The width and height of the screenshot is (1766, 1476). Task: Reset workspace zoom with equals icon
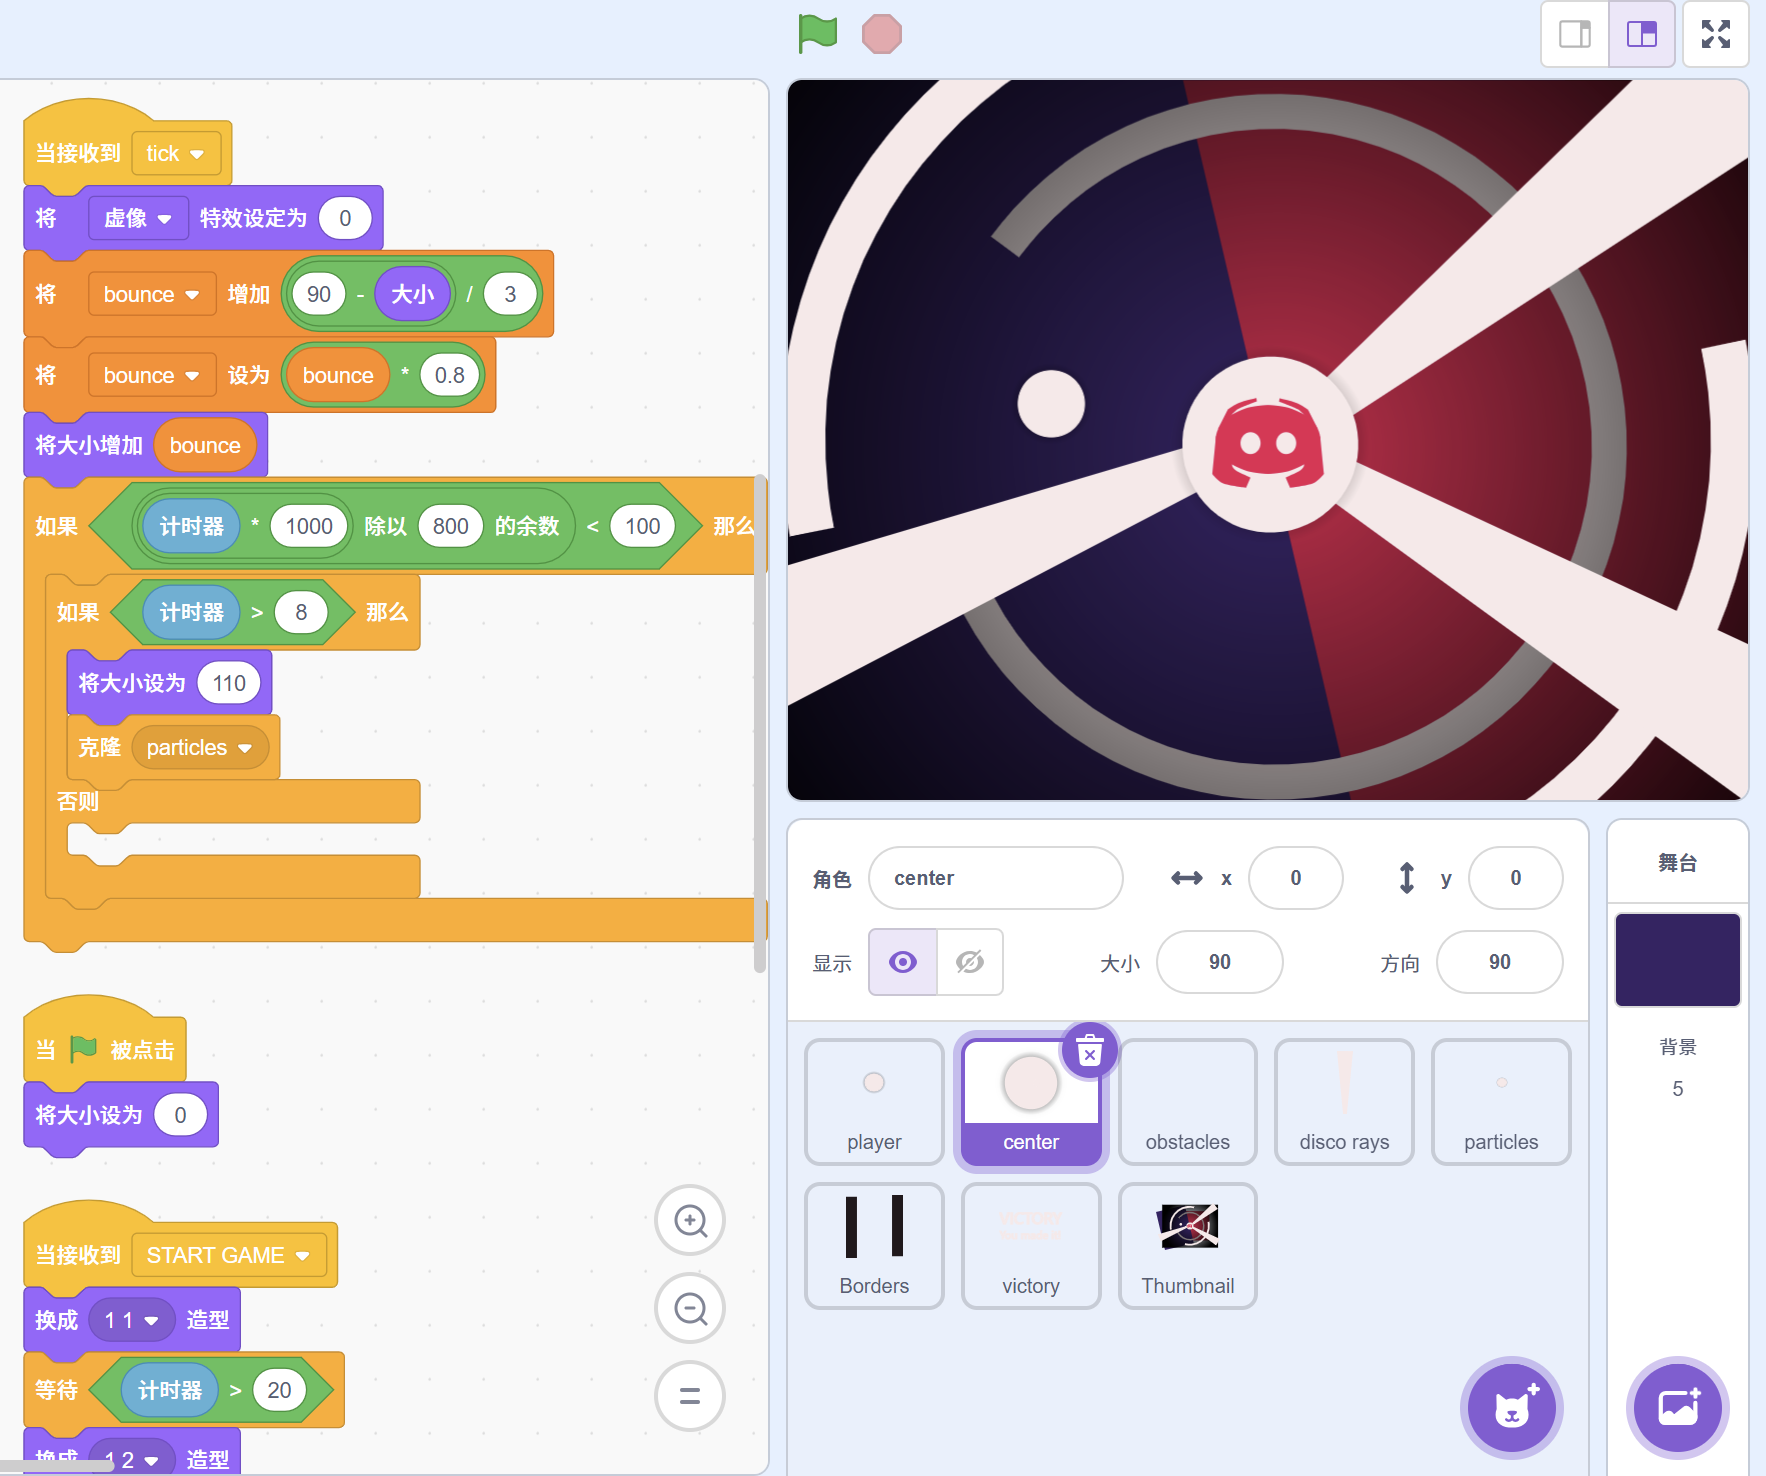pyautogui.click(x=690, y=1396)
